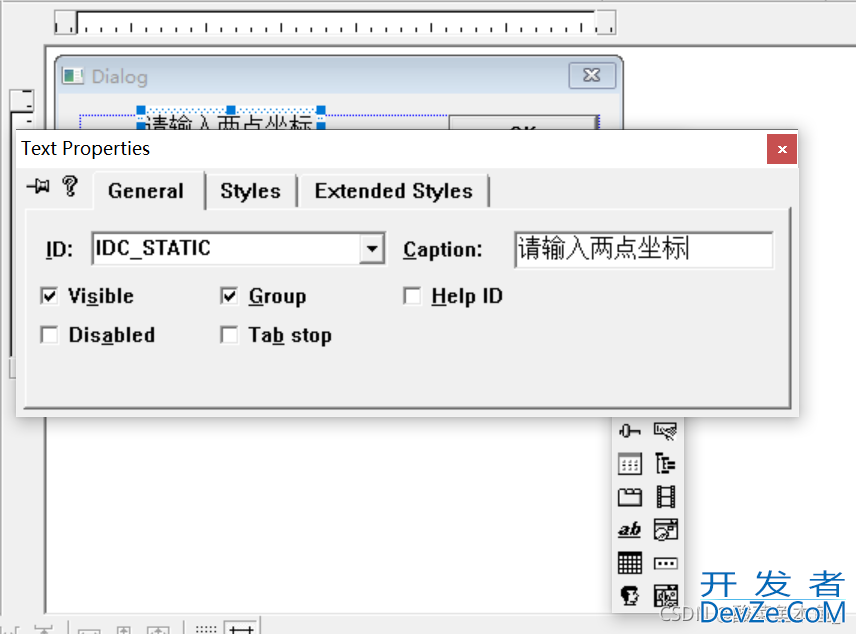Select the Animate (film strip) control tool
This screenshot has height=634, width=856.
click(x=665, y=497)
